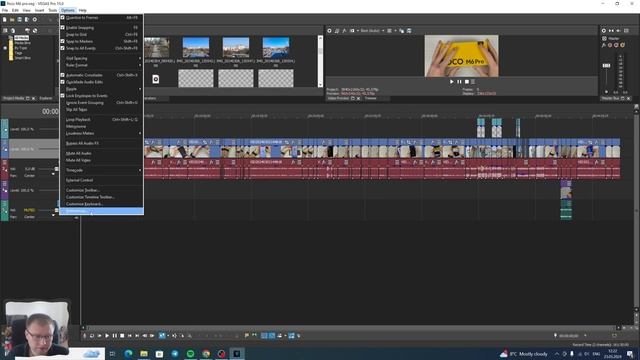This screenshot has height=360, width=640.
Task: Toggle Automatic Crossfades option
Action: (101, 75)
